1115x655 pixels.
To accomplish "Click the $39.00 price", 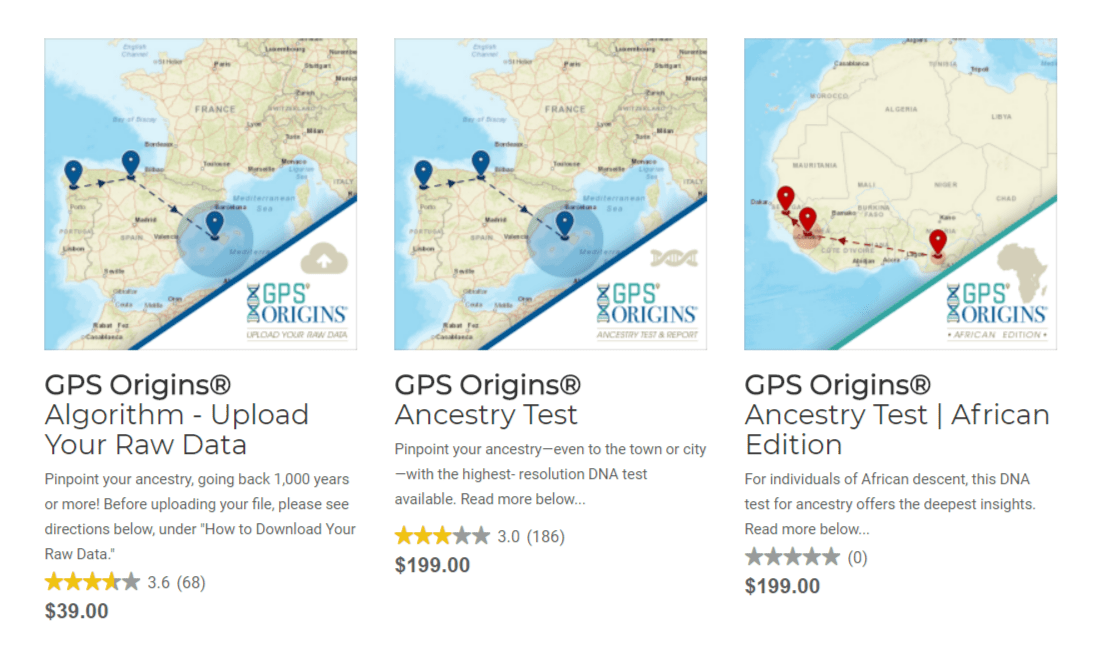I will pyautogui.click(x=77, y=611).
